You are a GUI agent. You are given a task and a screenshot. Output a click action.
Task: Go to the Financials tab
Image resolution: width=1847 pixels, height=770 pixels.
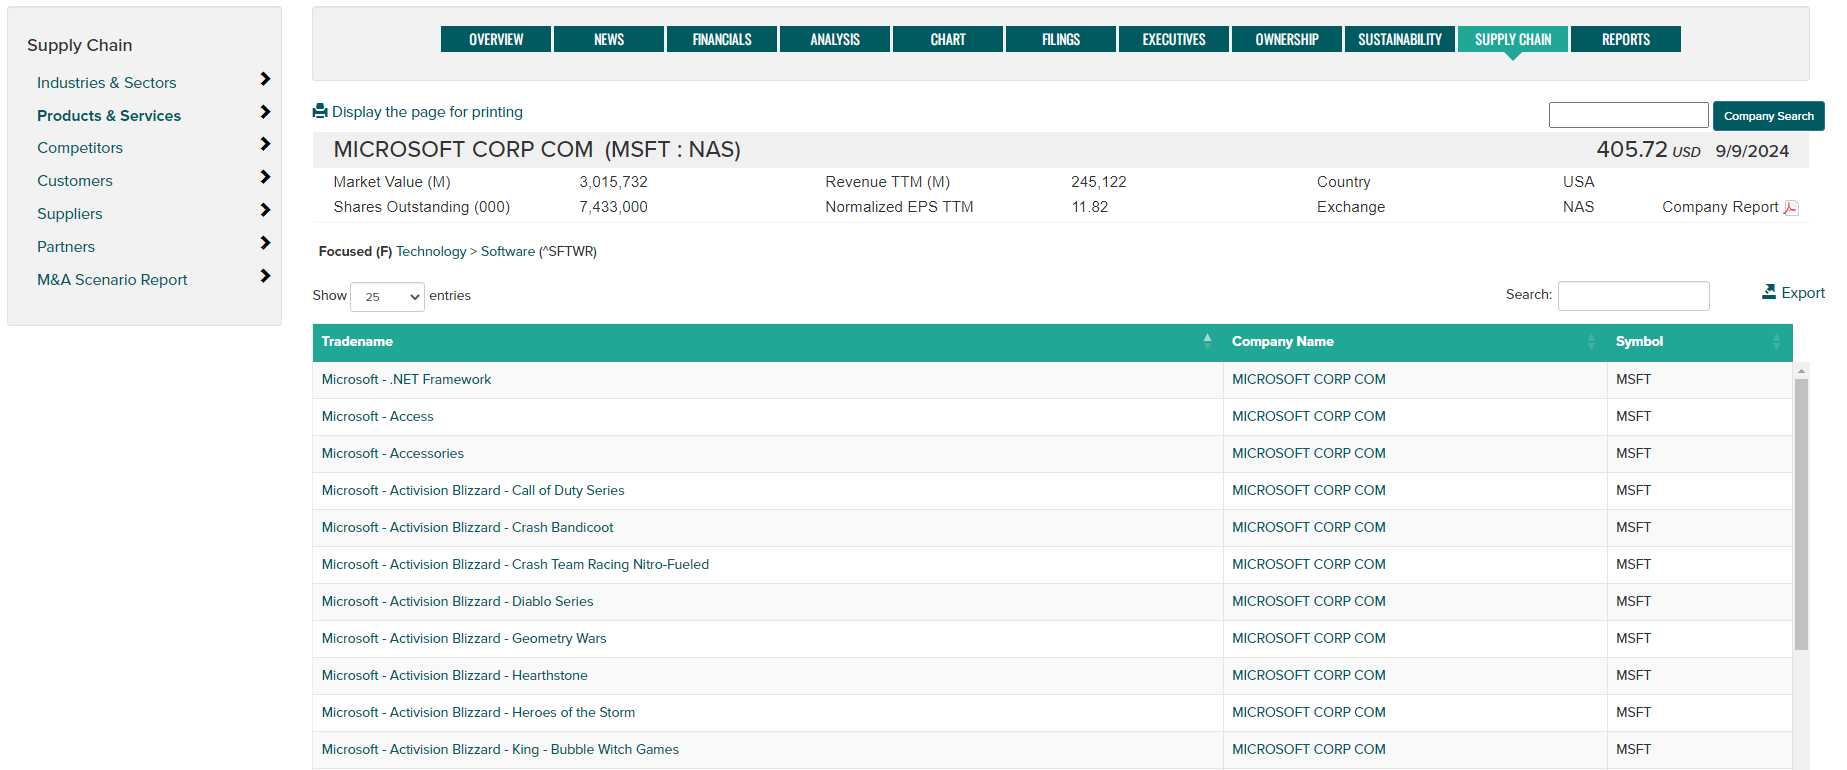click(x=722, y=39)
